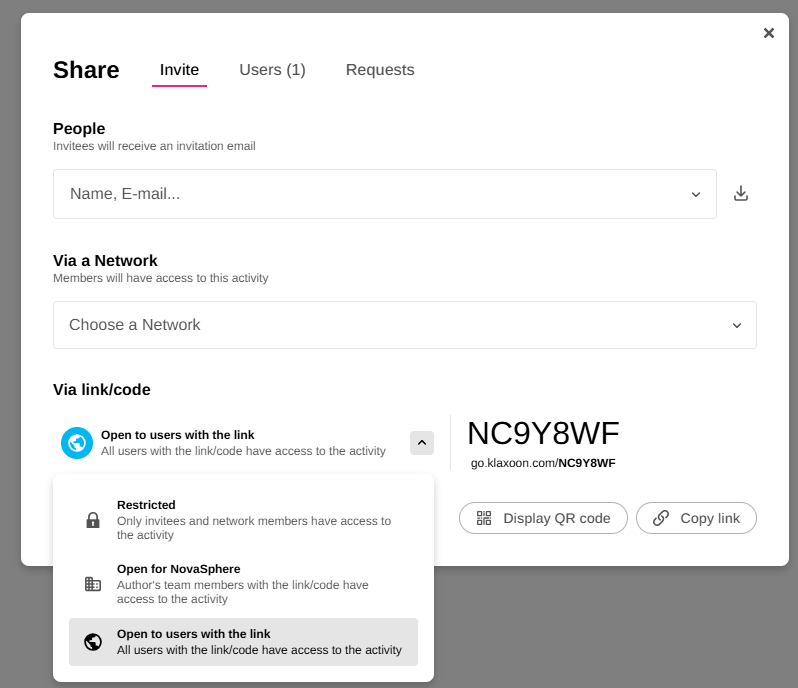This screenshot has width=798, height=688.
Task: Open the Requests tab
Action: [x=380, y=70]
